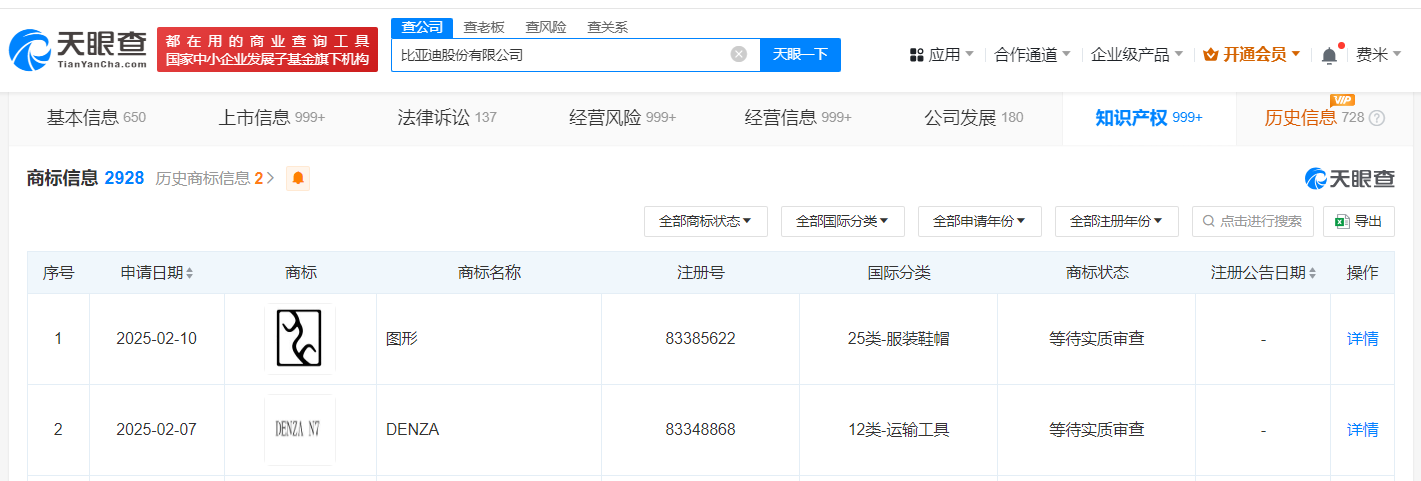Clear the search box text

pos(739,54)
